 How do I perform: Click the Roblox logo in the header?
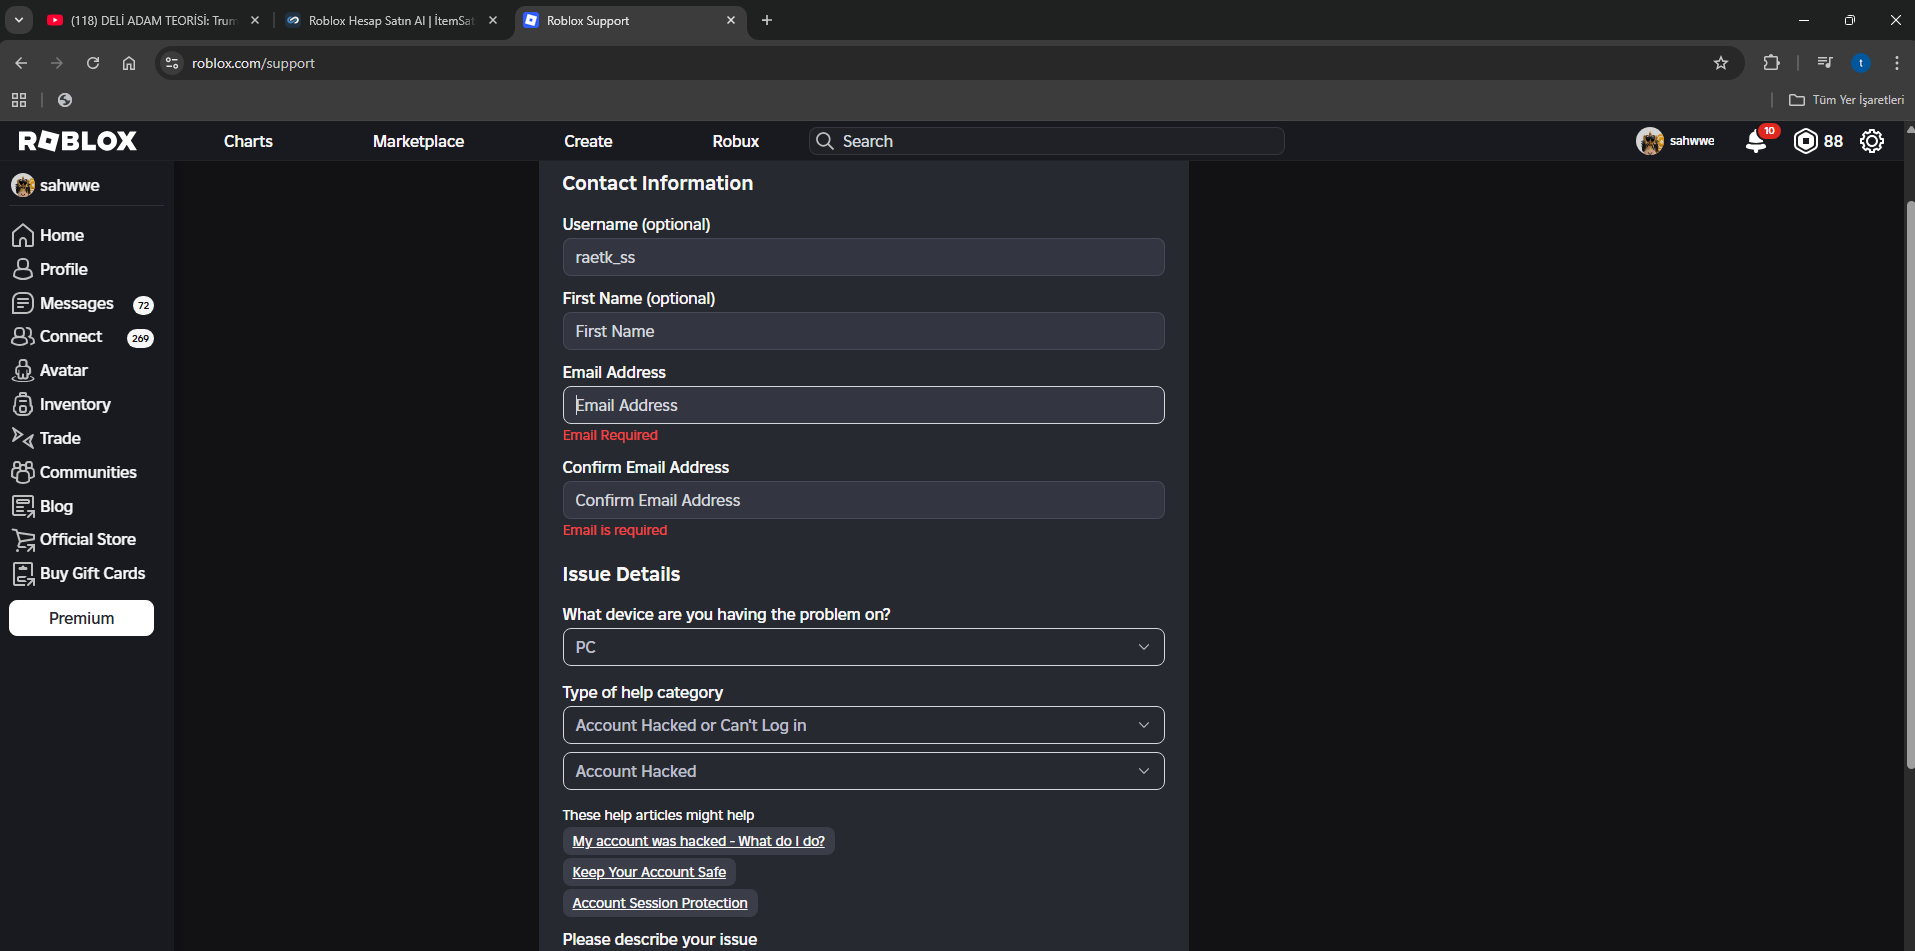tap(78, 141)
